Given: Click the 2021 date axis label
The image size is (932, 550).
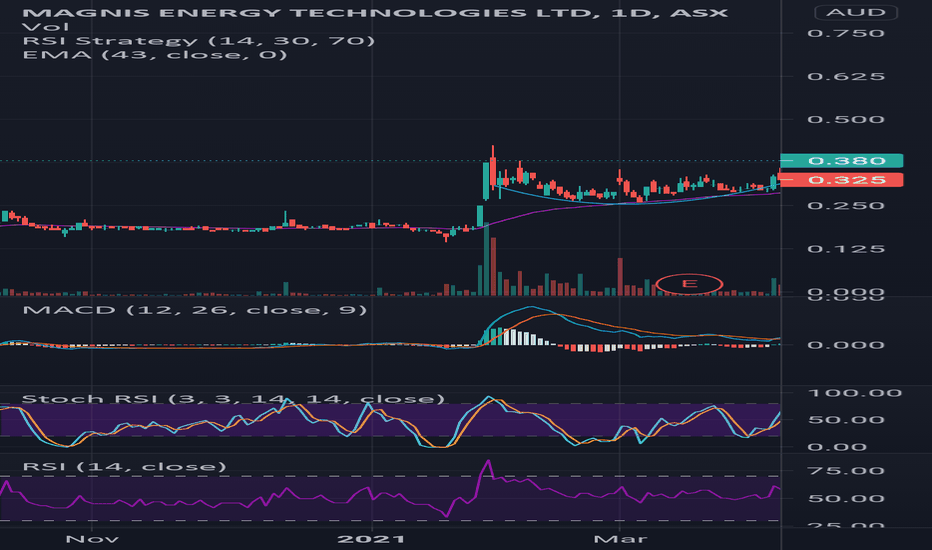Looking at the screenshot, I should (371, 539).
